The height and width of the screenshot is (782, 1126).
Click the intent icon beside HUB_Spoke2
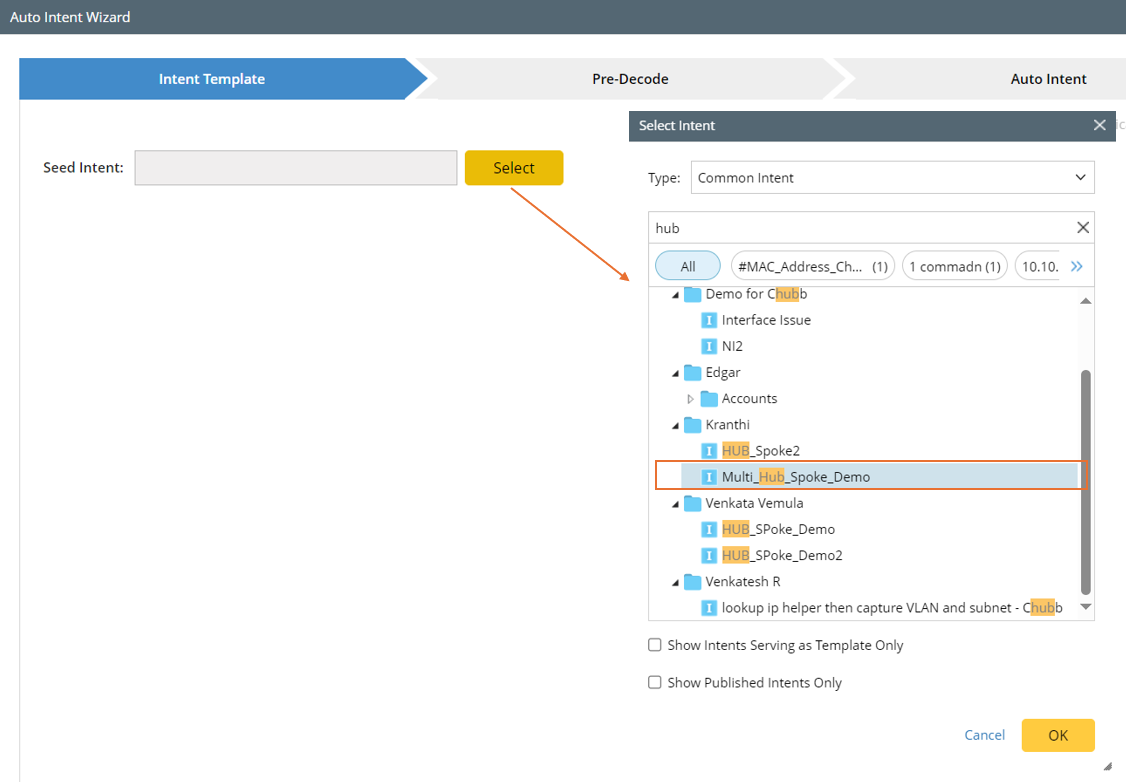coord(709,451)
